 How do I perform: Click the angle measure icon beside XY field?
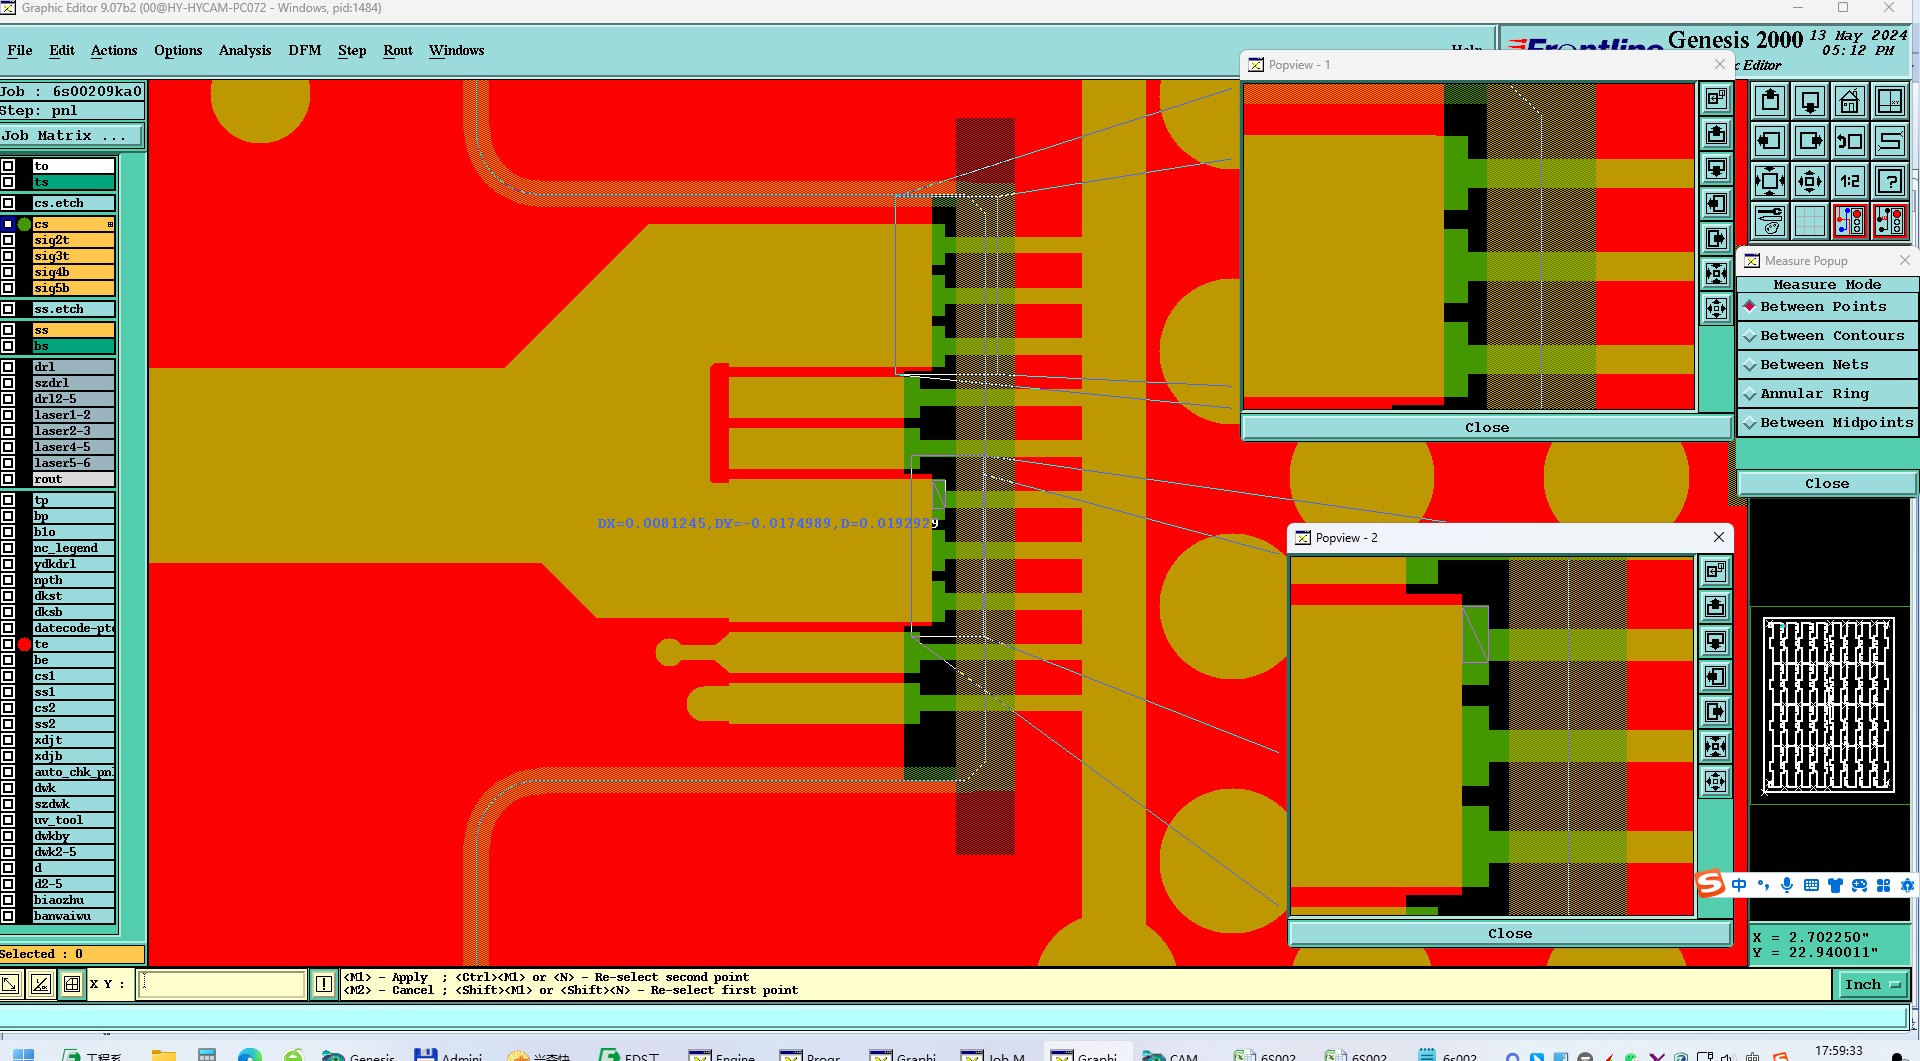coord(41,984)
